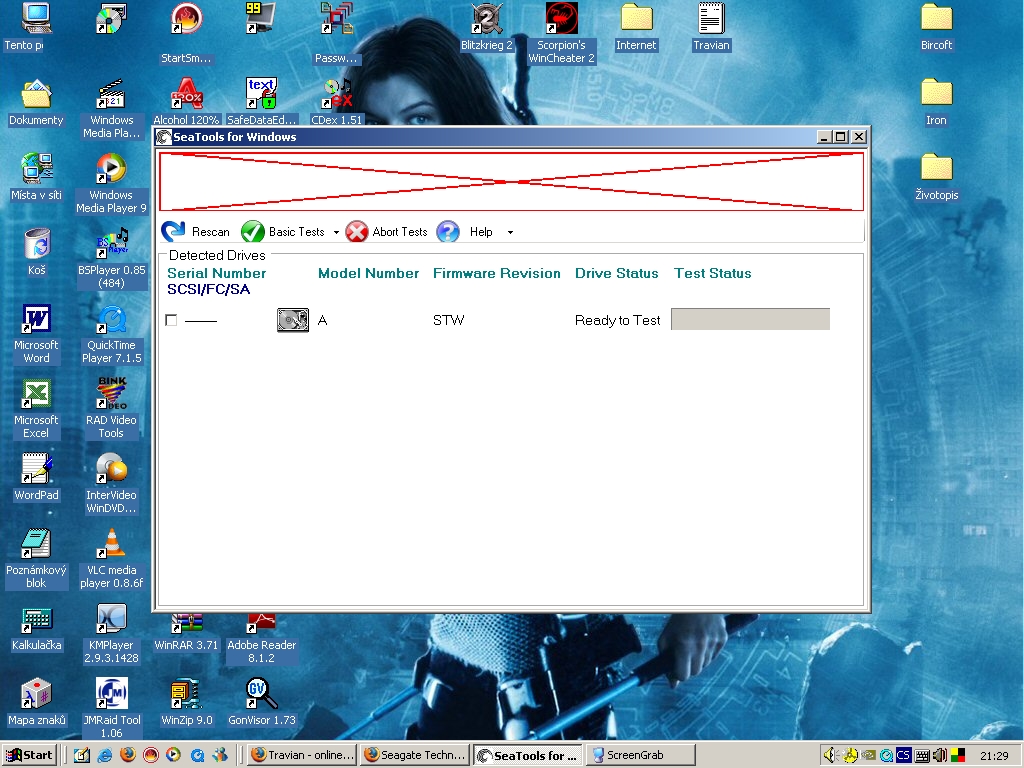Click the SeaTools for Windows taskbar button
Screen dimensions: 1024x768
(528, 756)
